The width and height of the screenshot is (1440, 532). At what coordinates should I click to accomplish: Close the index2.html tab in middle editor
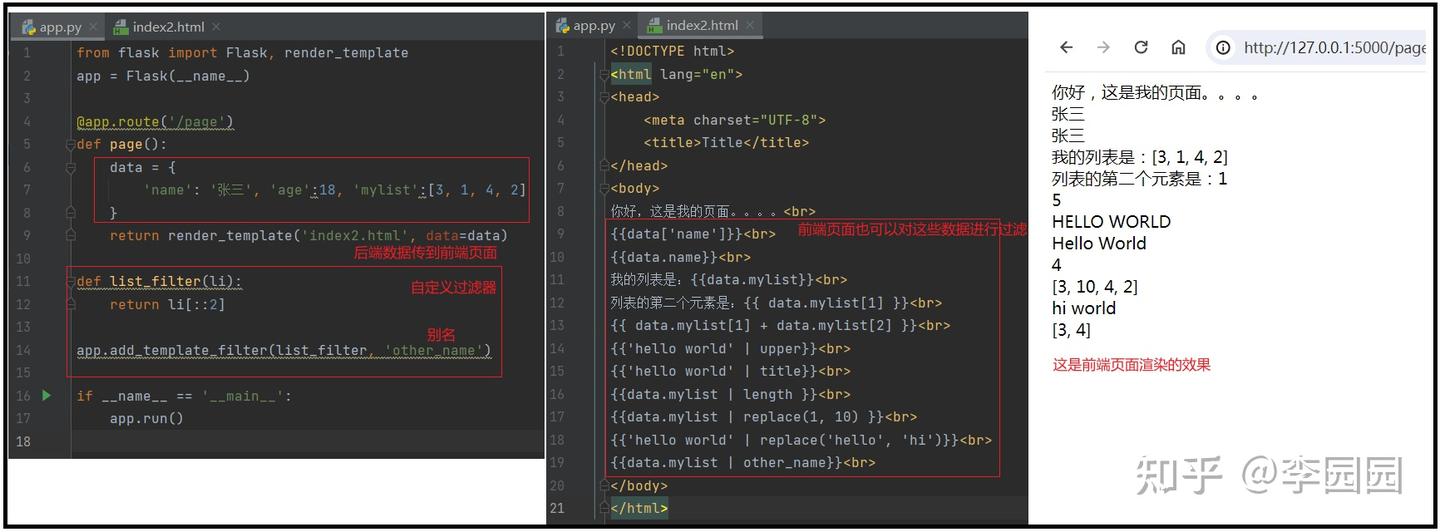749,25
